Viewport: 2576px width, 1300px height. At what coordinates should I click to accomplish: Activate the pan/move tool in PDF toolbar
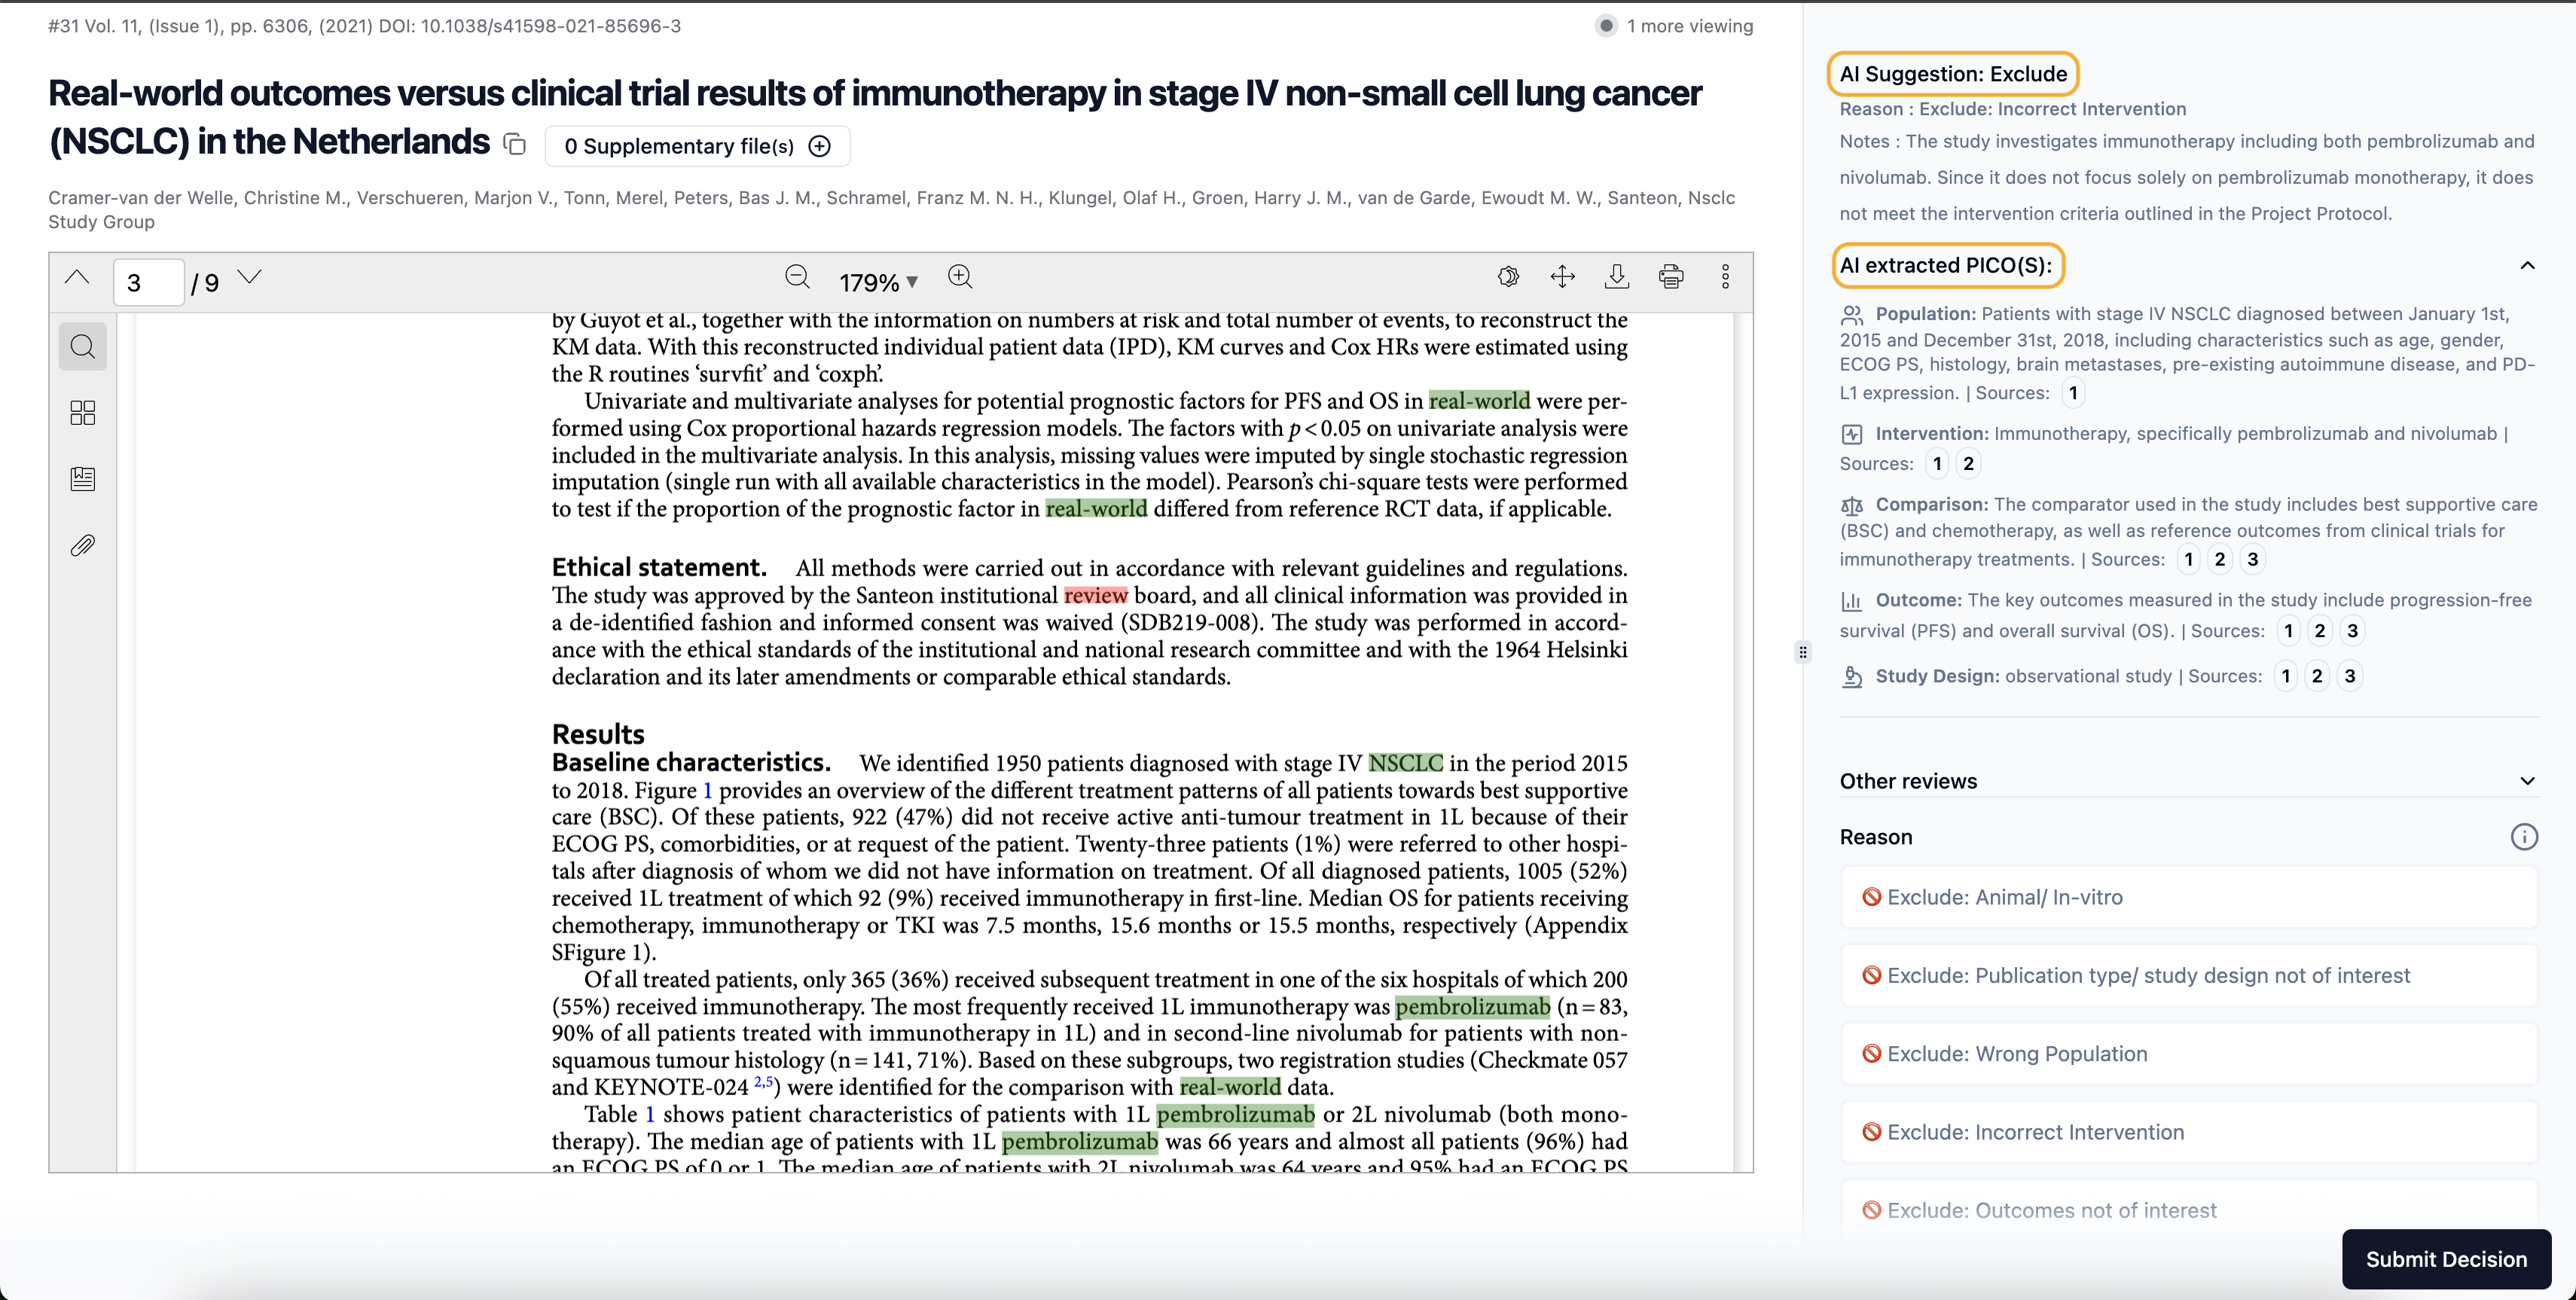point(1562,277)
